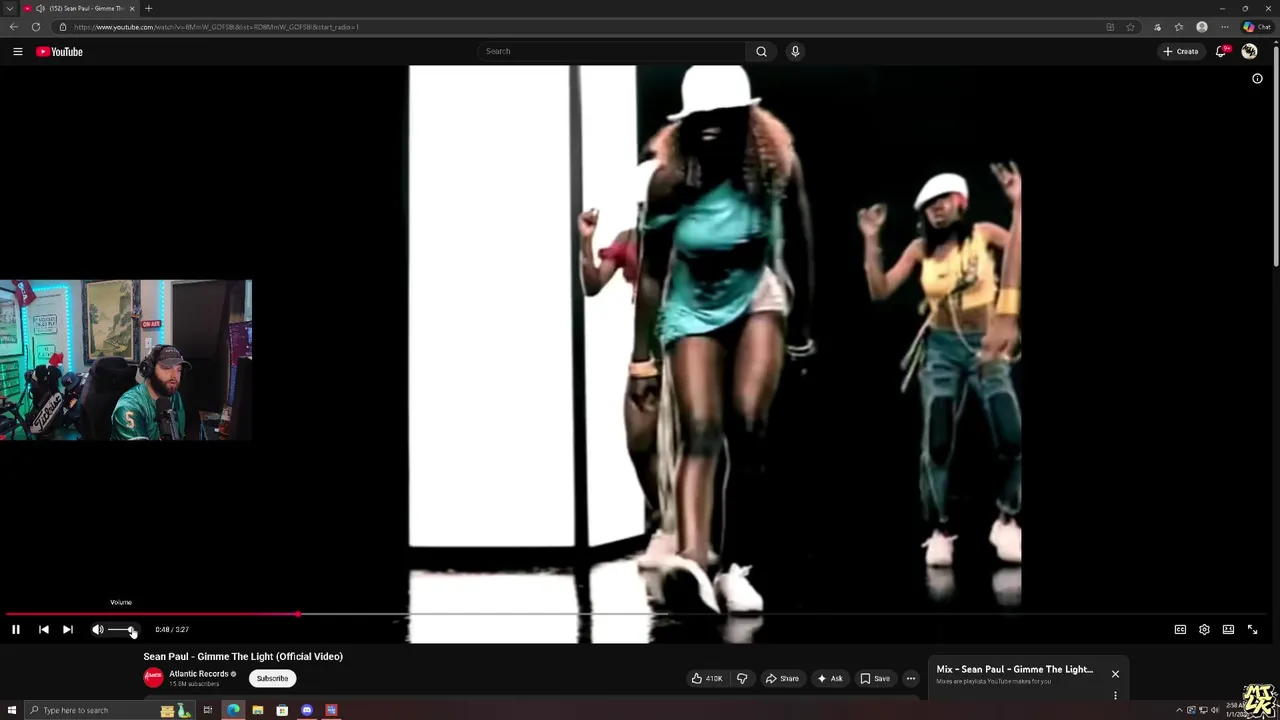Open browser extensions icon
The image size is (1280, 720).
[1157, 27]
